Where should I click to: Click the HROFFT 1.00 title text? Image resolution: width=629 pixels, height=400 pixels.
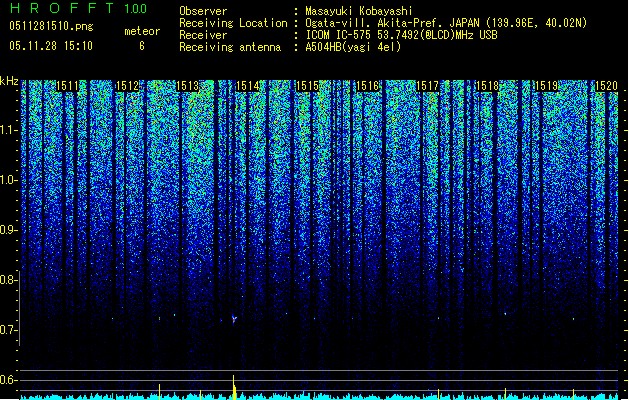pos(79,8)
